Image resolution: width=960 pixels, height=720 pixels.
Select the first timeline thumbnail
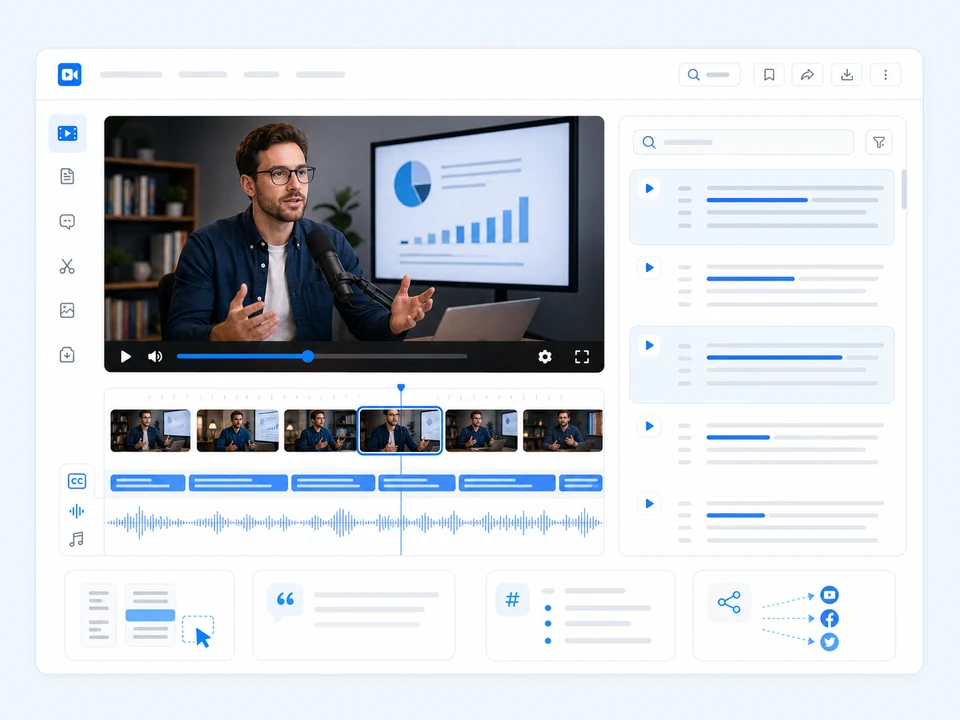point(151,431)
